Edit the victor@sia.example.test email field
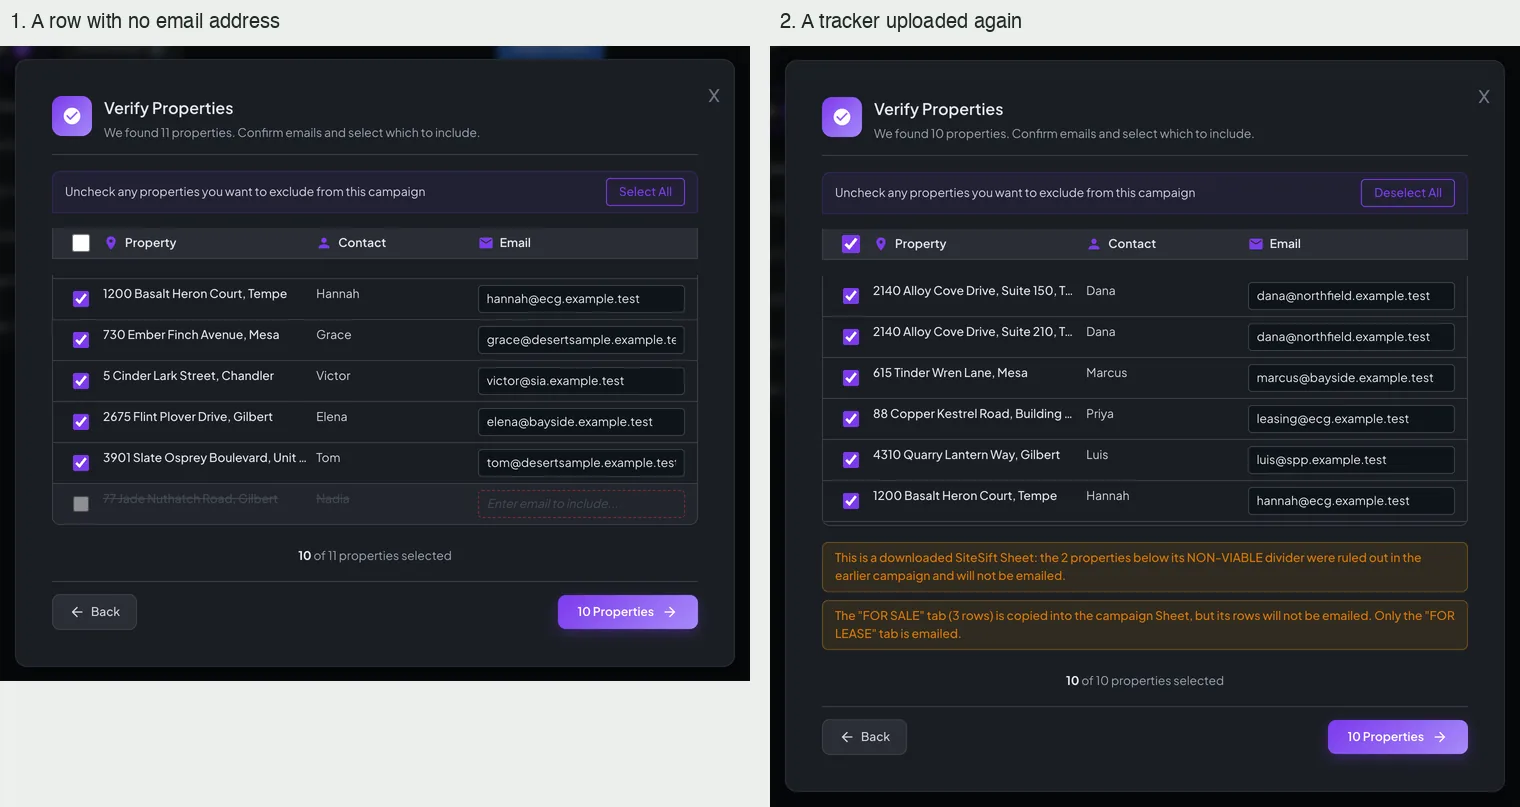1520x807 pixels. point(581,381)
